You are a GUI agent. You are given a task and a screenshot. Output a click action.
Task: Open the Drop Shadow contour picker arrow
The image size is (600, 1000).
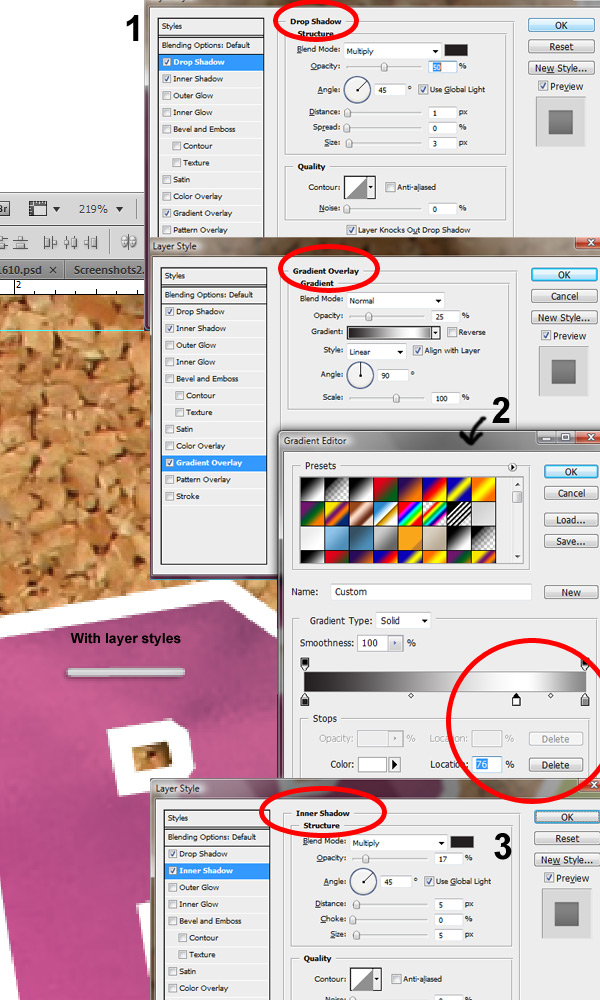(370, 188)
